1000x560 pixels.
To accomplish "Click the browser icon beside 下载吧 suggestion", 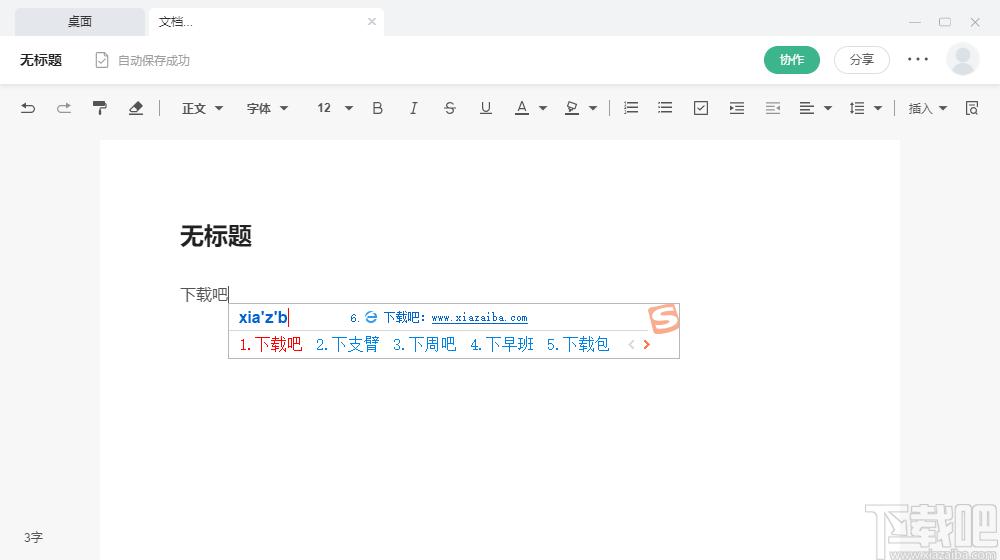I will coord(371,317).
